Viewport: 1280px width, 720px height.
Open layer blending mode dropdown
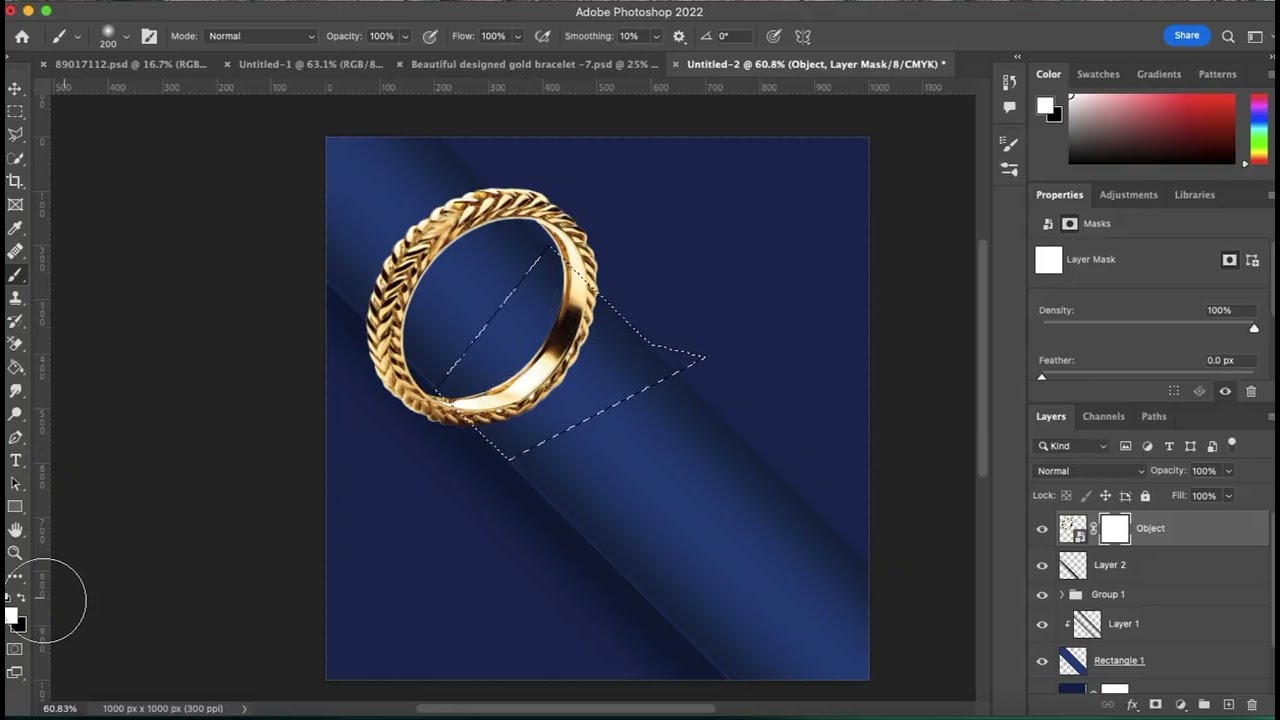tap(1090, 471)
